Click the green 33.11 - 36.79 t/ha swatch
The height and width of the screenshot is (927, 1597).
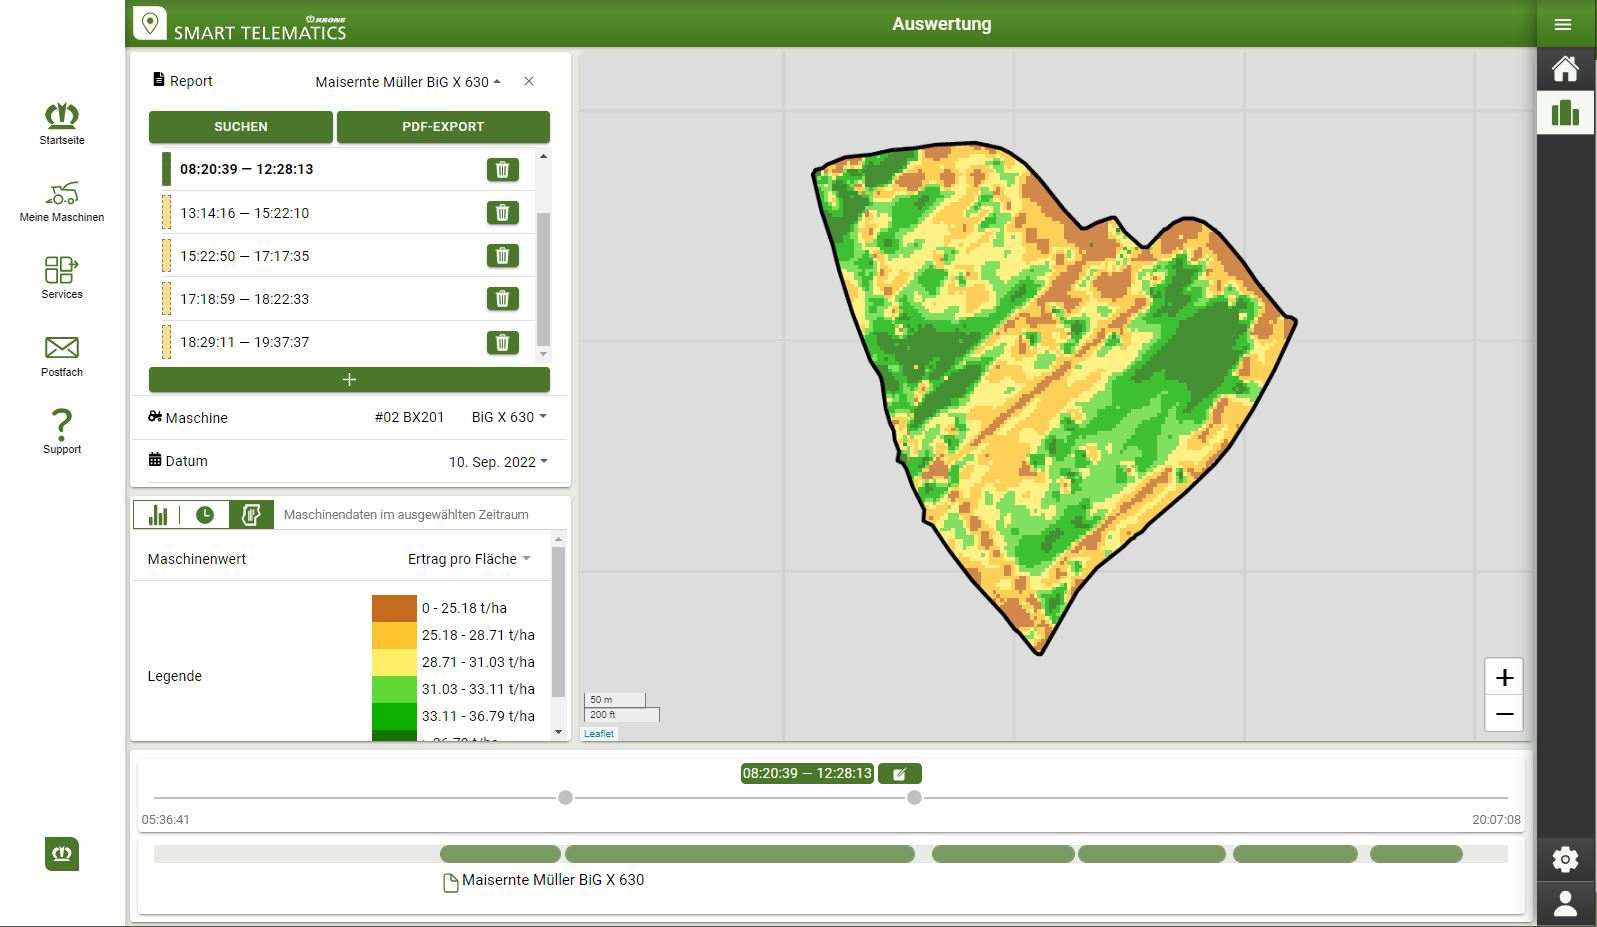click(x=394, y=716)
